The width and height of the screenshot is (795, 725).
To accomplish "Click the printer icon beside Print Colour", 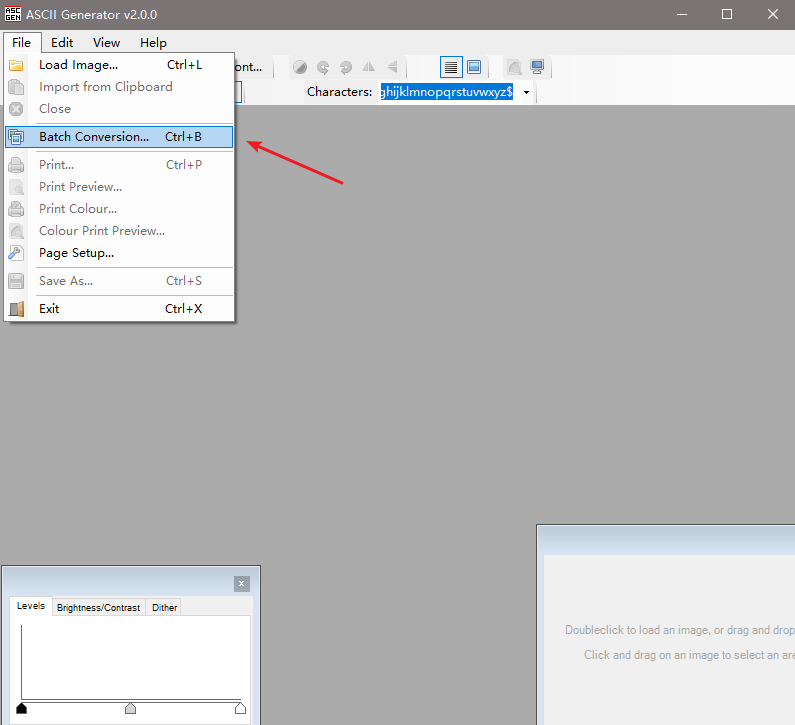I will 16,208.
